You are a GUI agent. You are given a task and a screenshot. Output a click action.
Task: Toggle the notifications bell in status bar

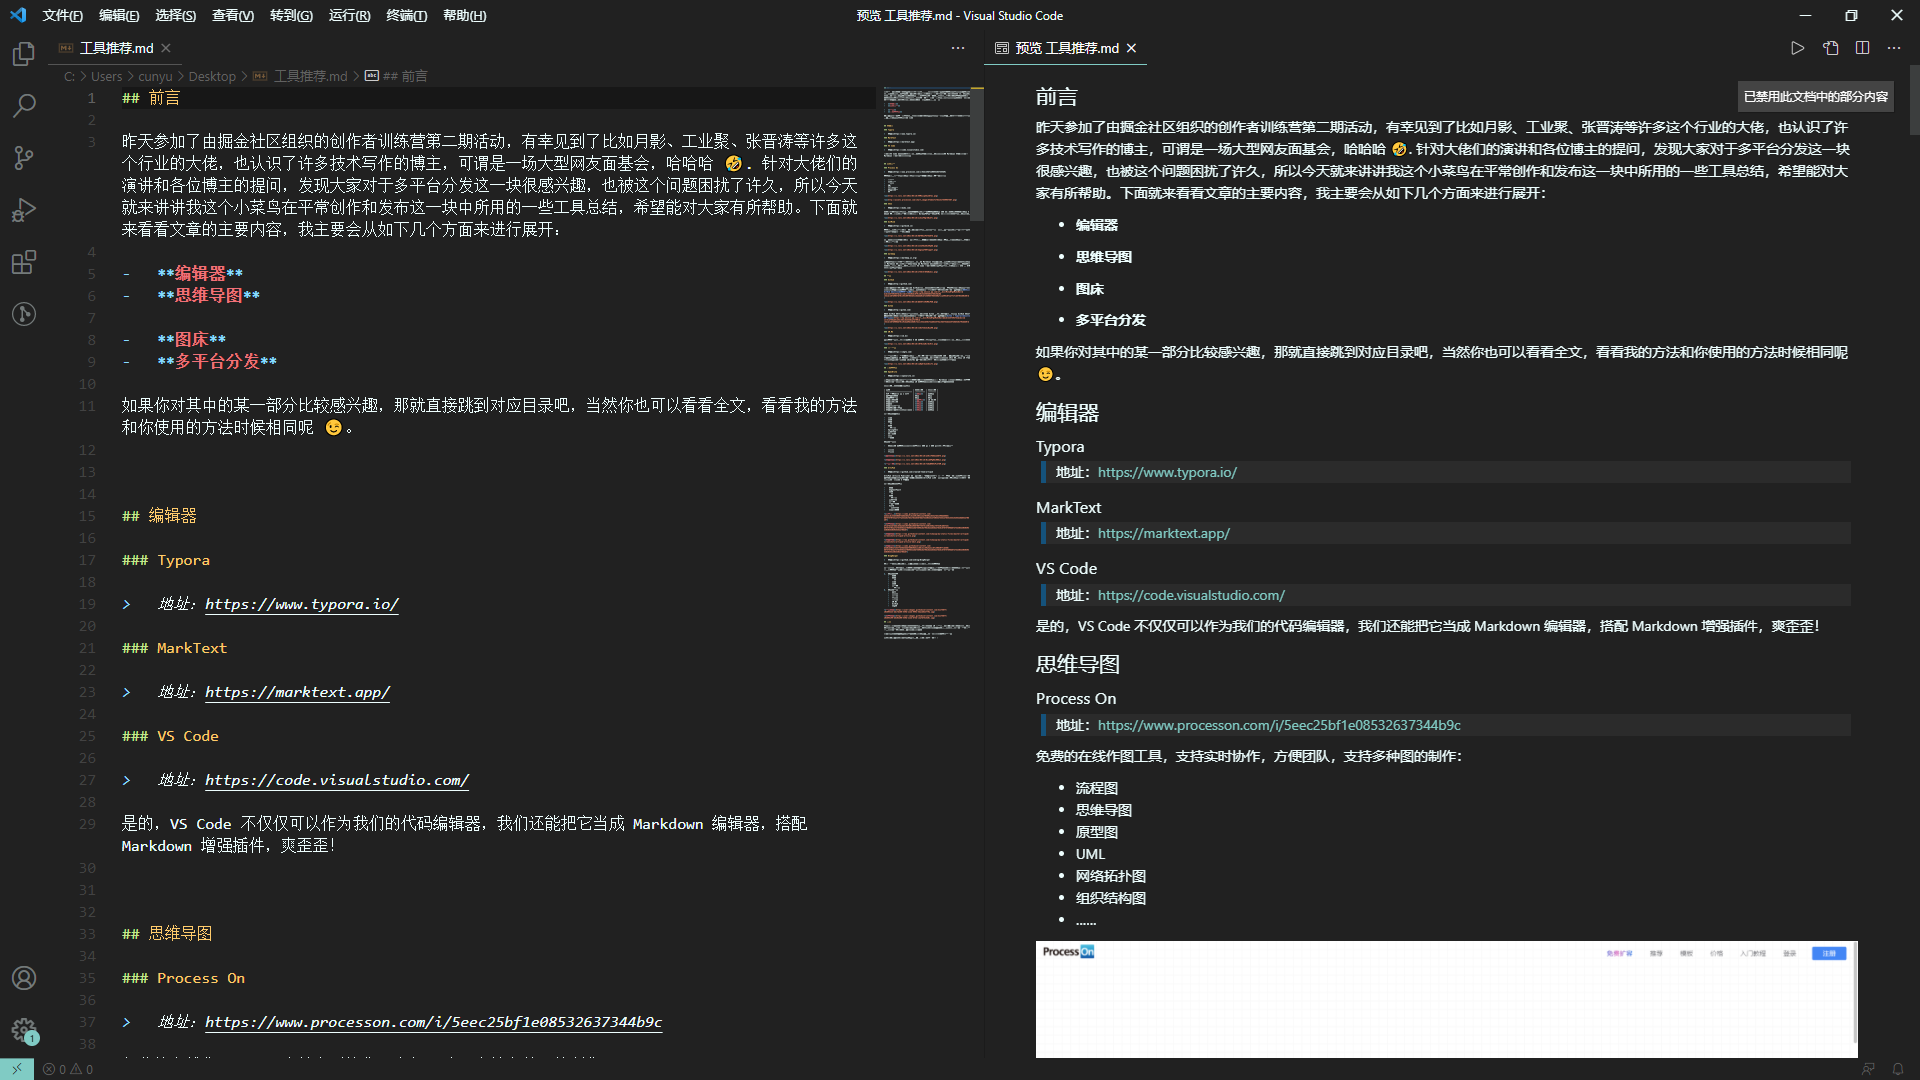pyautogui.click(x=1897, y=1069)
